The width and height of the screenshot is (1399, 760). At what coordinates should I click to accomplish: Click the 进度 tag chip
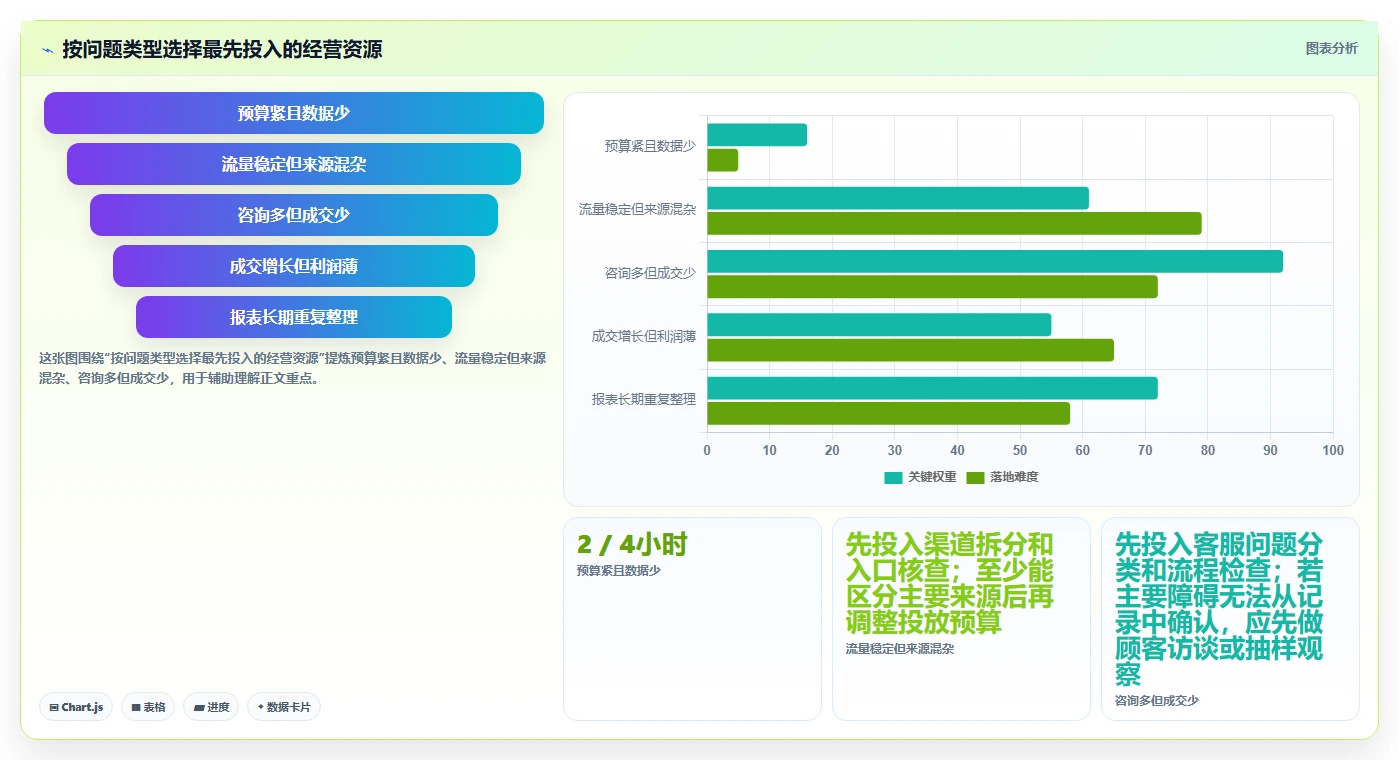point(211,707)
